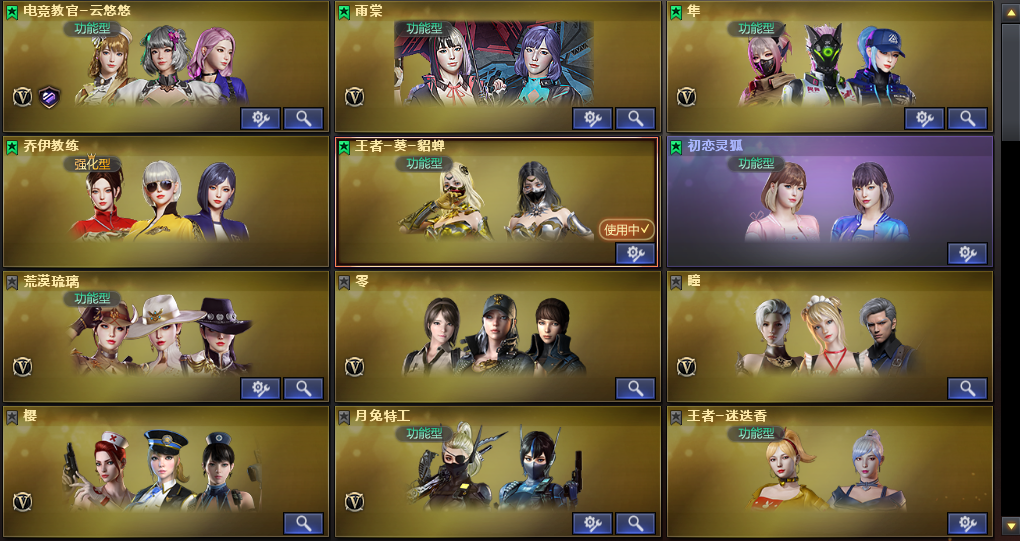Viewport: 1020px width, 541px height.
Task: Preview 樱 character with magnifier
Action: click(x=303, y=523)
